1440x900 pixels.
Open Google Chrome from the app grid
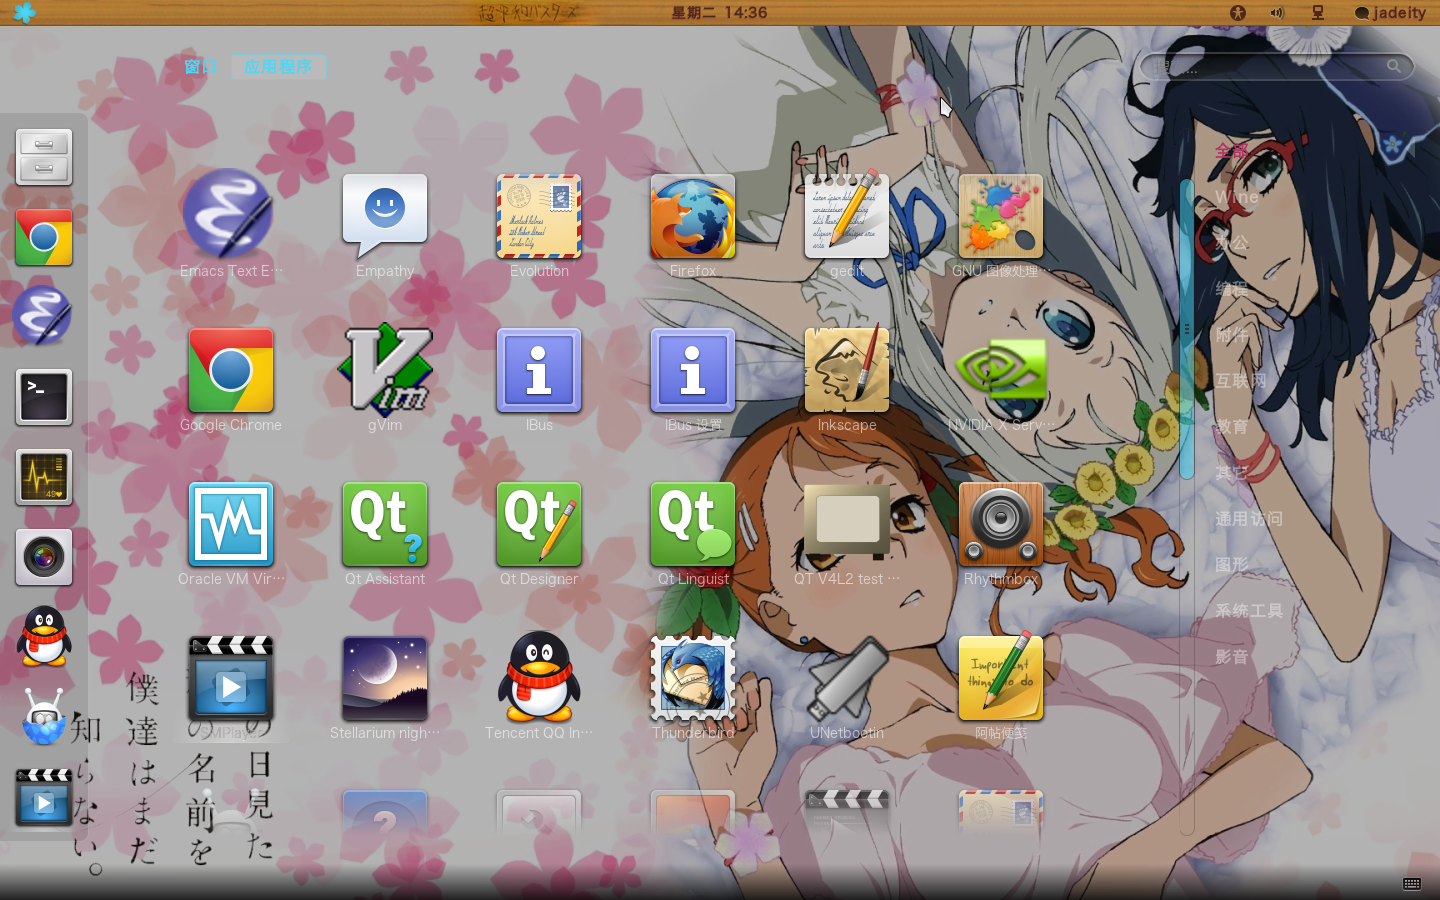click(231, 378)
